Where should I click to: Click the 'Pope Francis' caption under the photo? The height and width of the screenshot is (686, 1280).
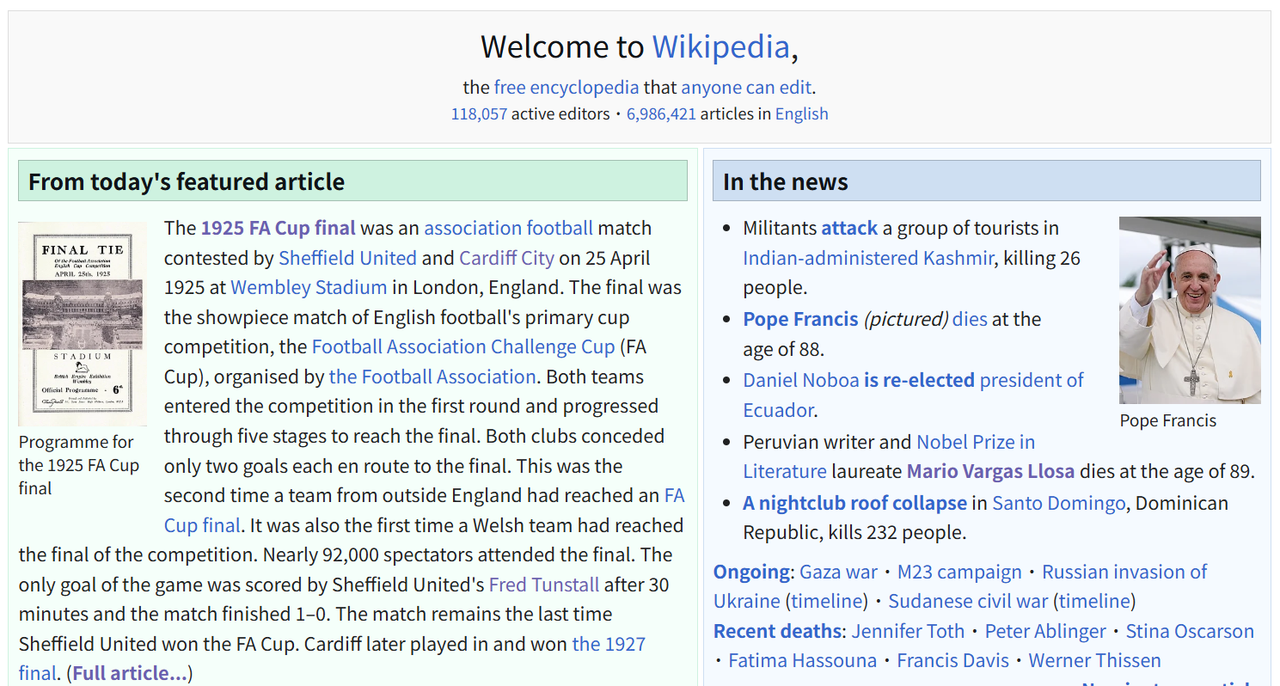[x=1168, y=421]
